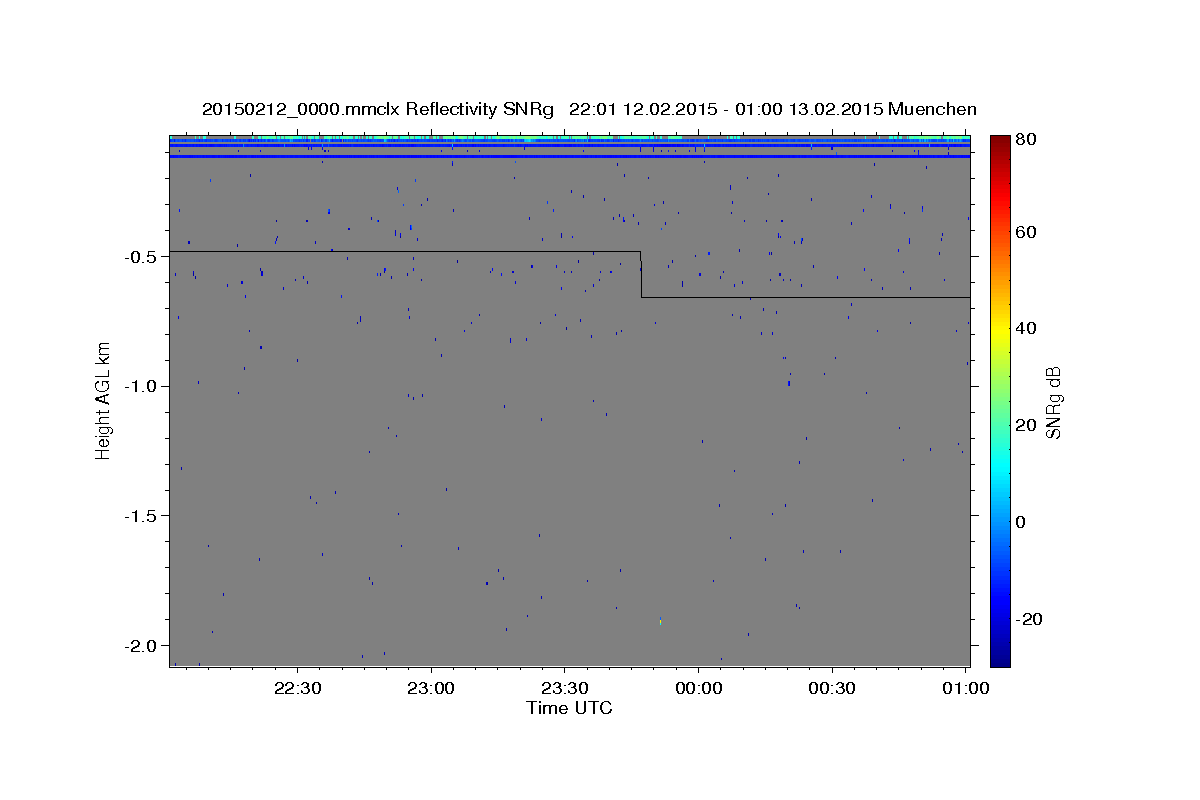Click the colorbar value 20
This screenshot has height=800, width=1200.
1027,425
